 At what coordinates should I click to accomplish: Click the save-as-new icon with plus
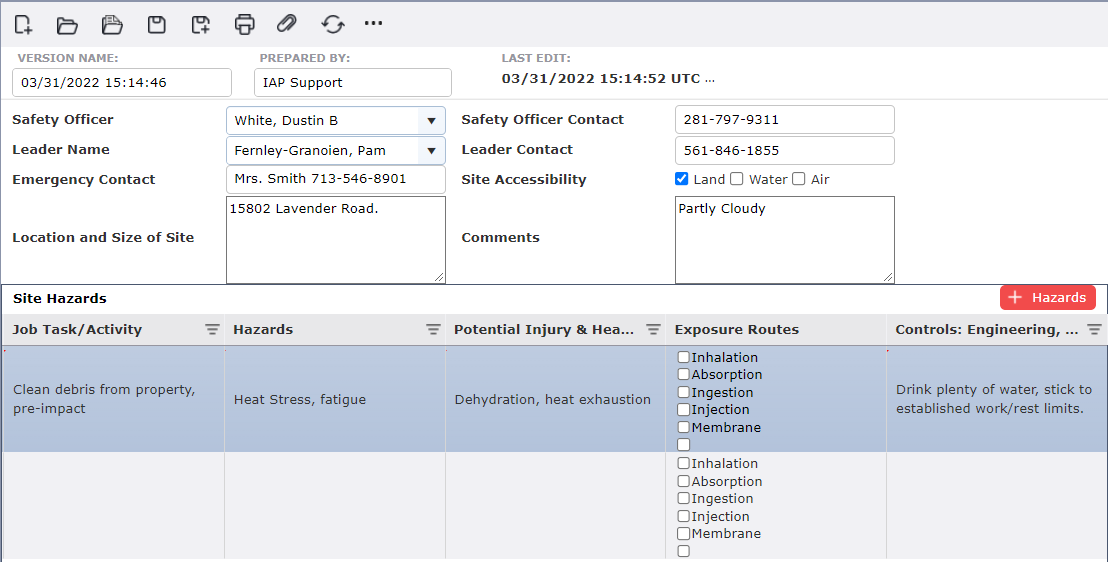coord(201,25)
